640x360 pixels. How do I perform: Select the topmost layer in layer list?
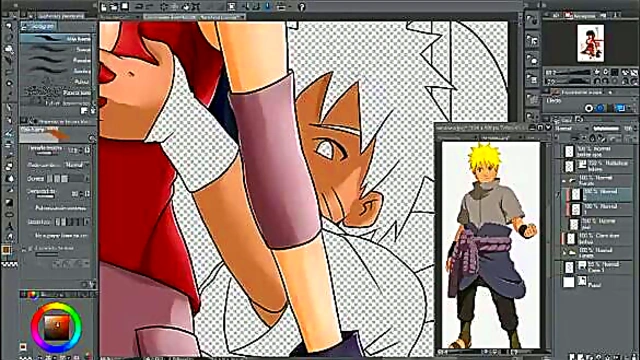pos(598,151)
